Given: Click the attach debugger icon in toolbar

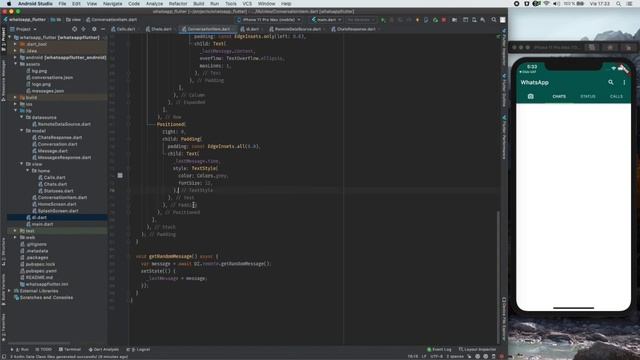Looking at the screenshot, I should click(x=435, y=20).
